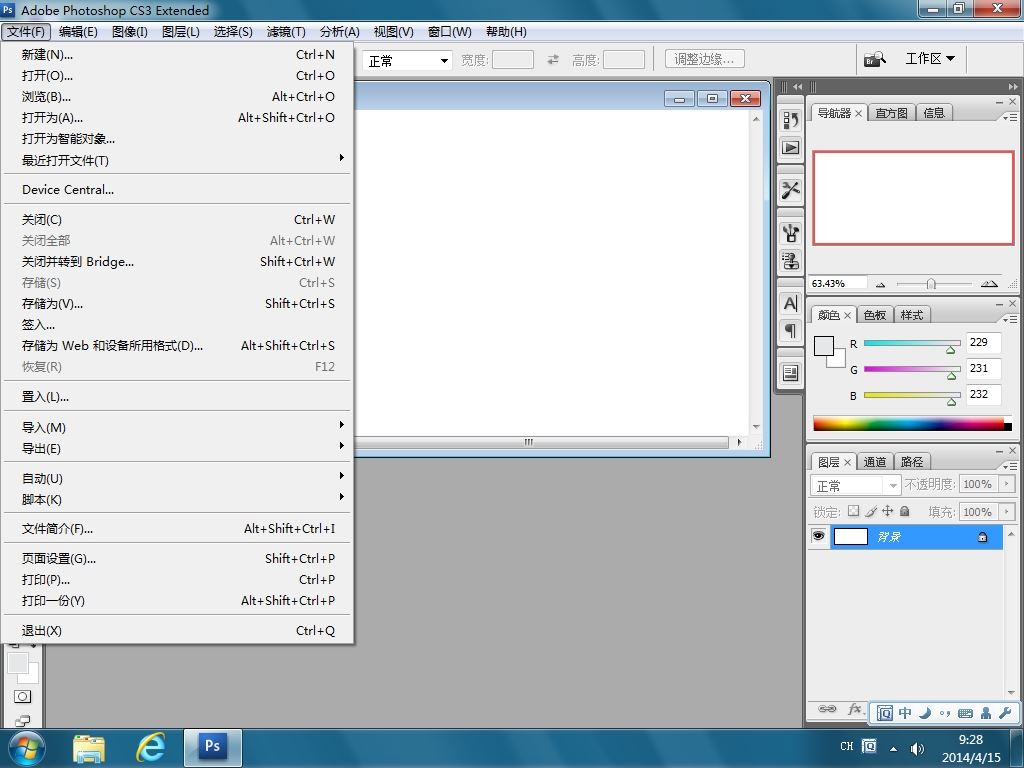Expand the 最近打开文件(T) submenu
This screenshot has width=1024, height=768.
pyautogui.click(x=178, y=160)
